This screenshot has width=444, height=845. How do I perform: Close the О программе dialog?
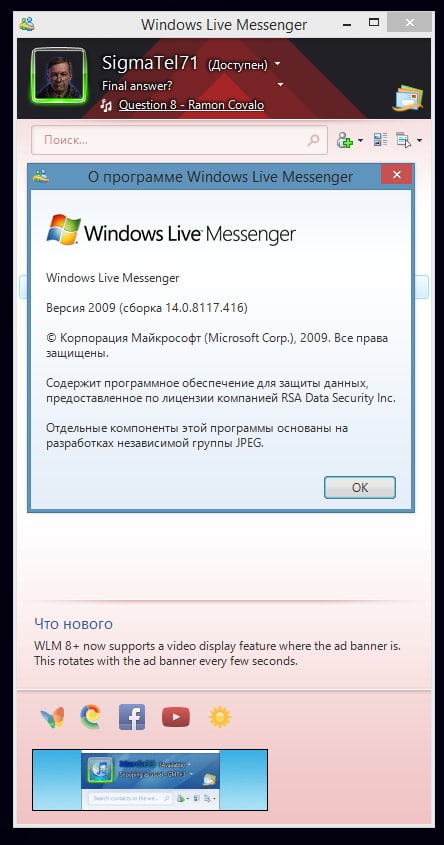397,175
